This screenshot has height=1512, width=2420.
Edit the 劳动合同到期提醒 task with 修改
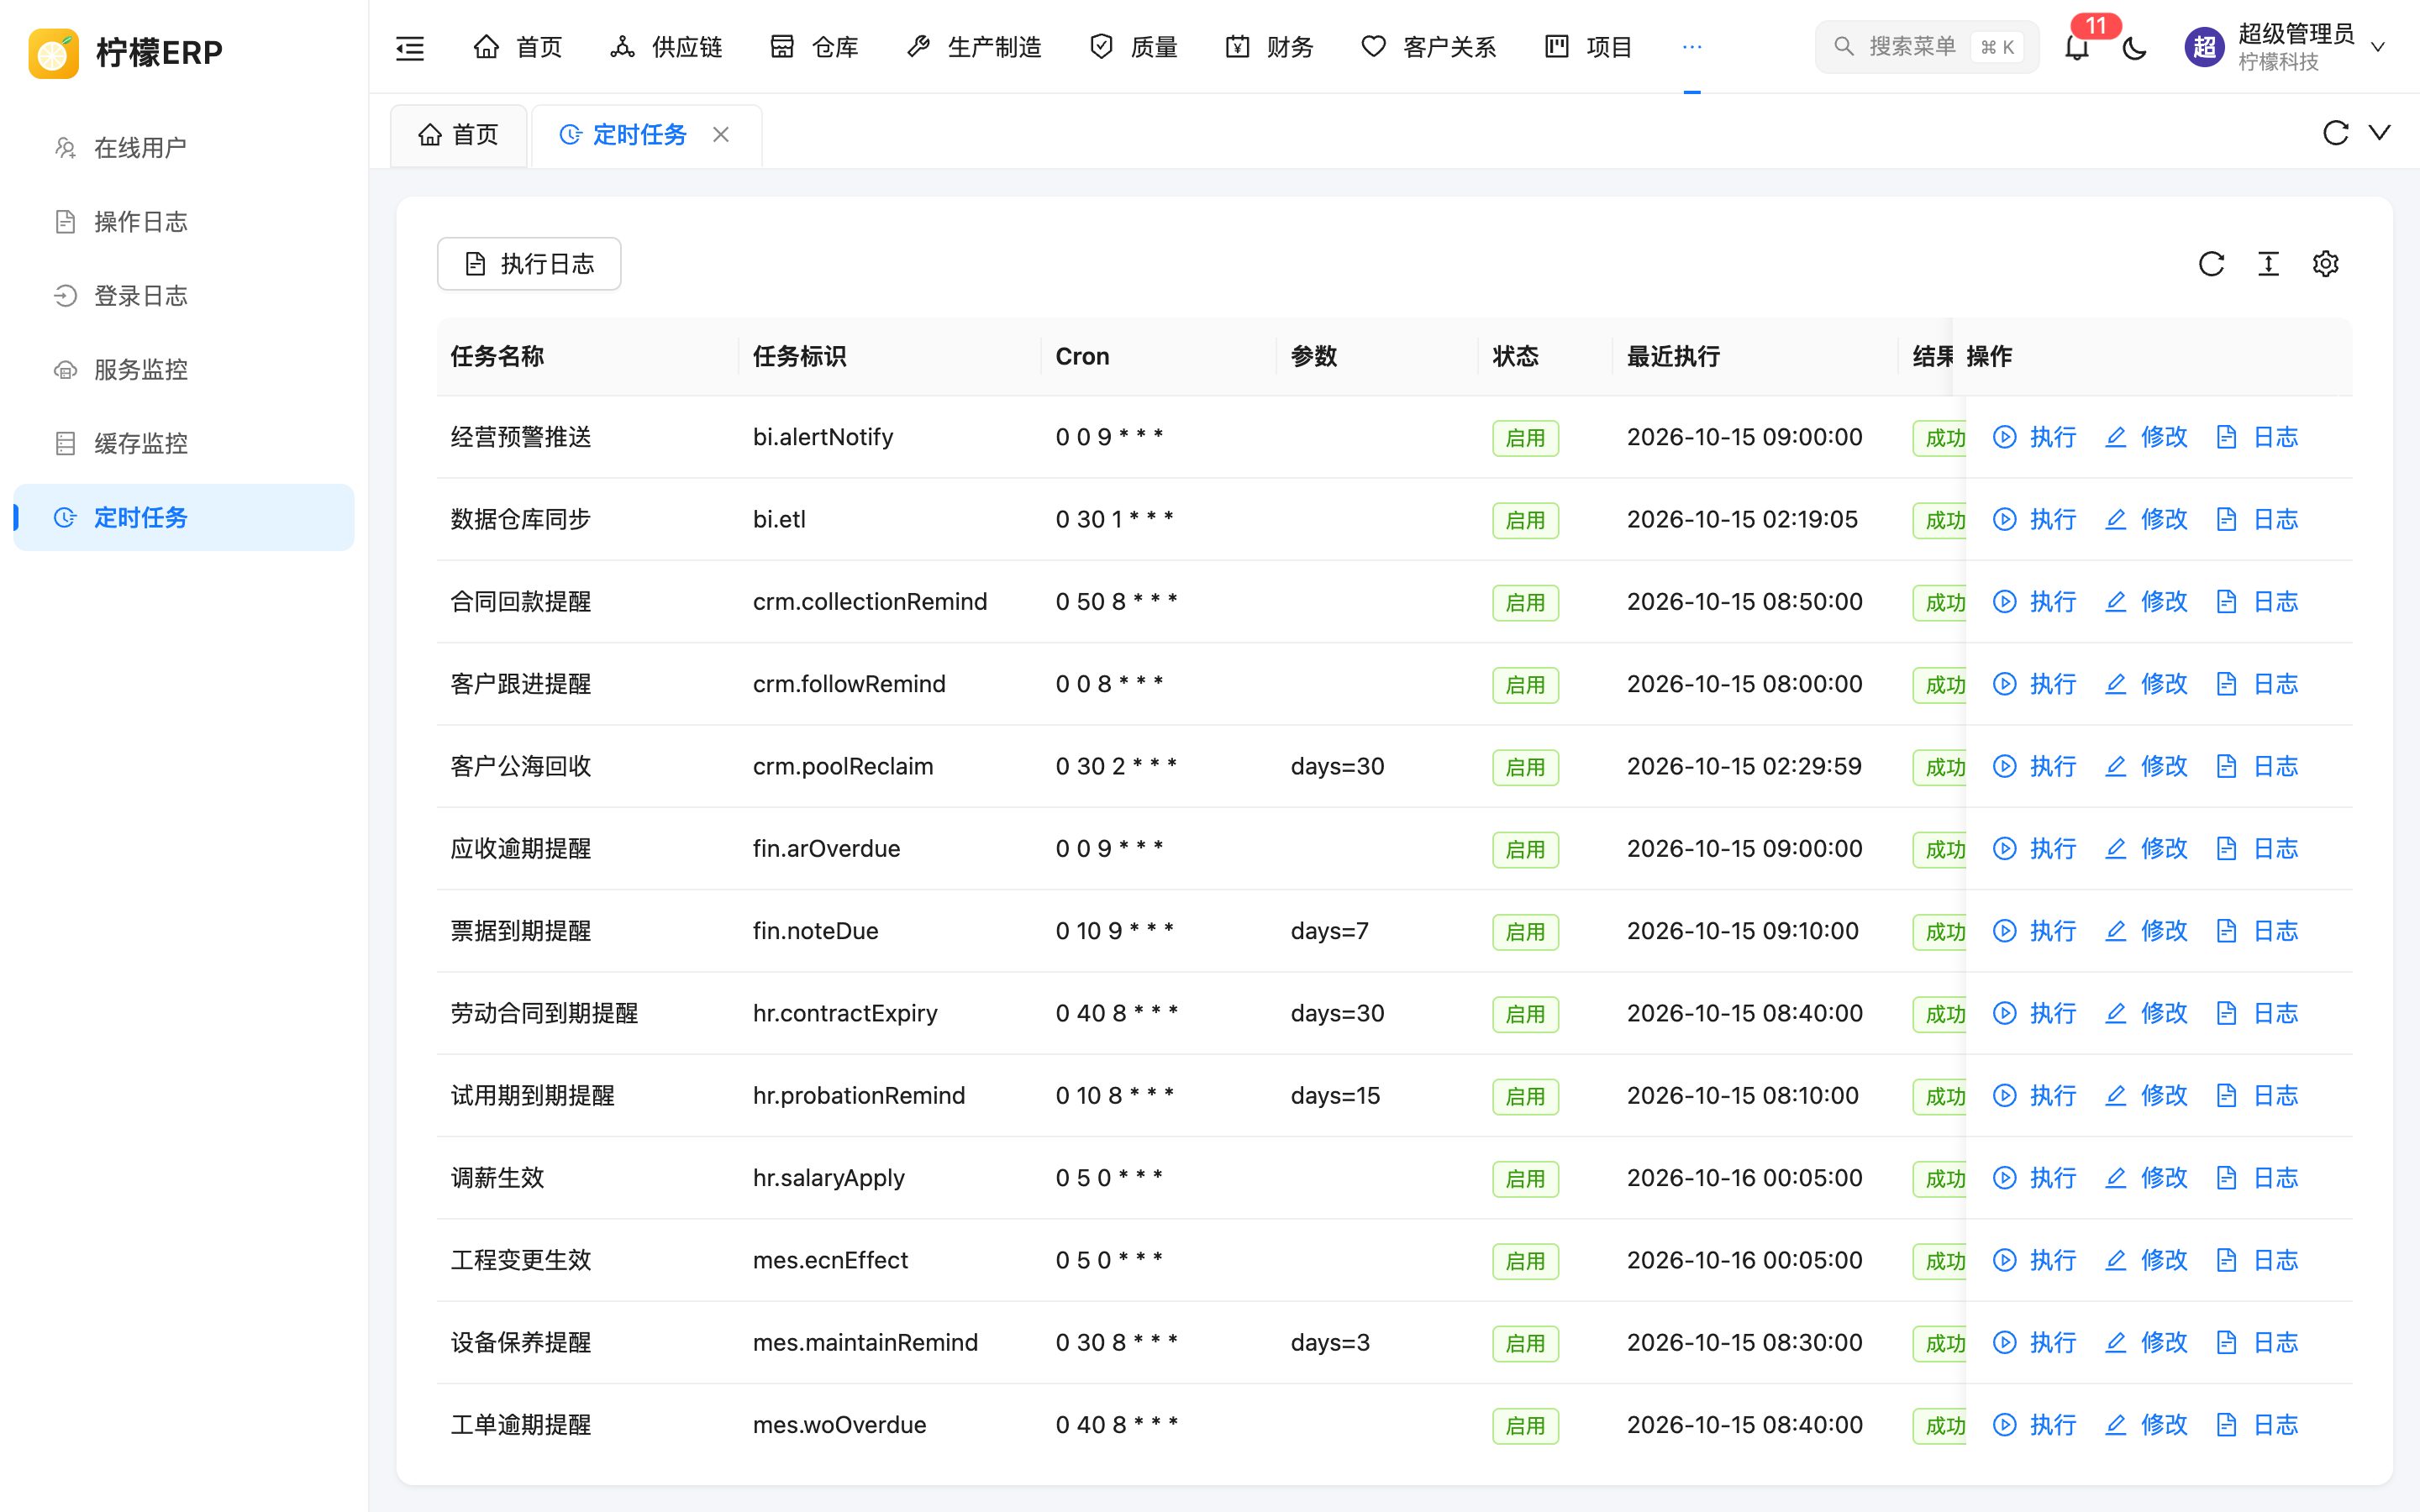tap(2146, 1013)
